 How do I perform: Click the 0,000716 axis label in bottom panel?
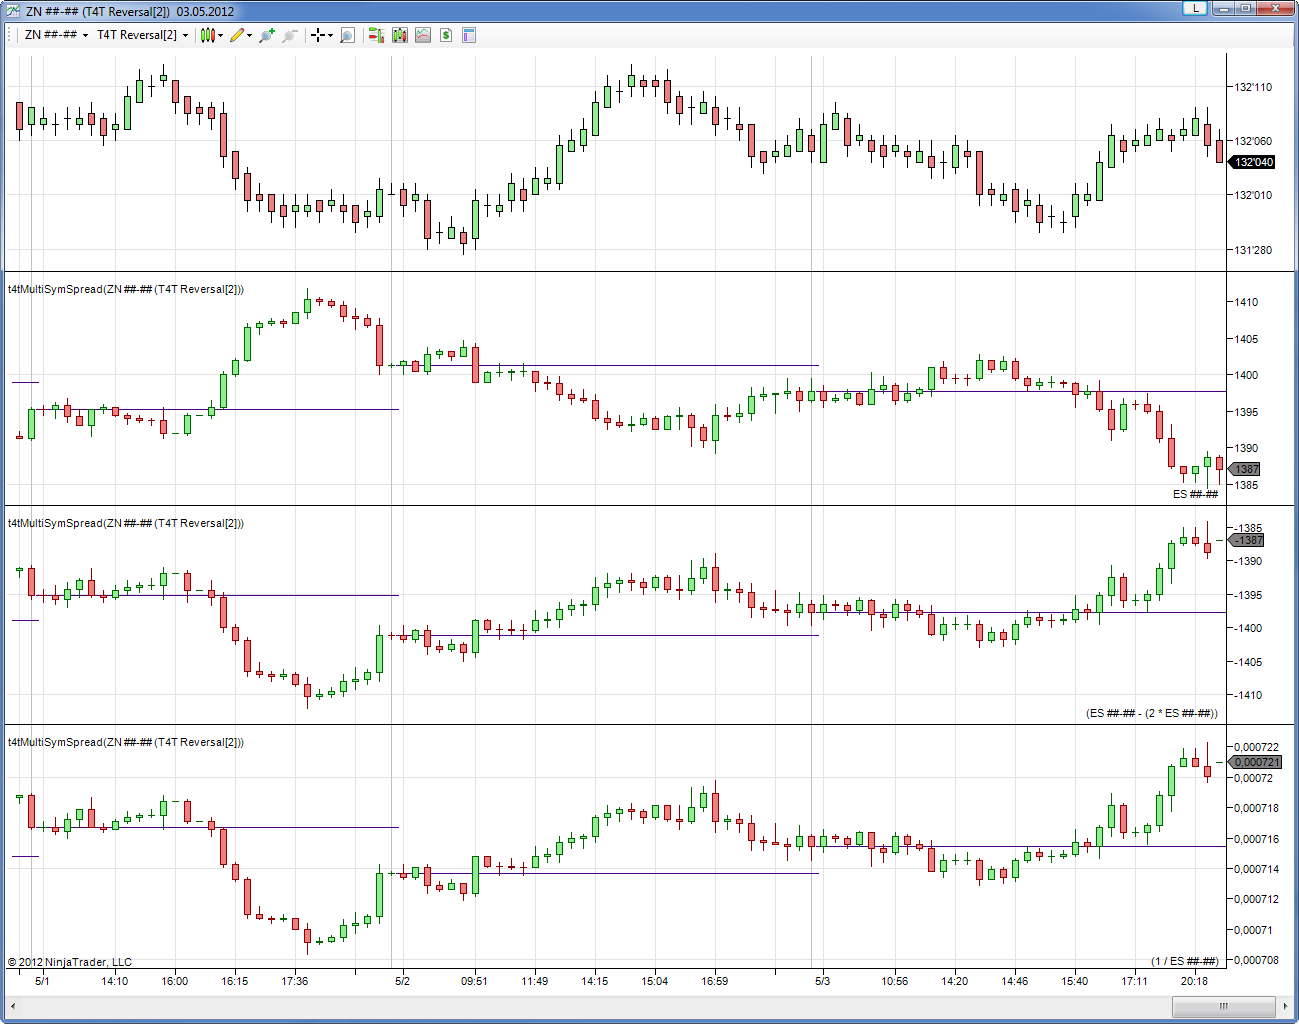click(1256, 839)
